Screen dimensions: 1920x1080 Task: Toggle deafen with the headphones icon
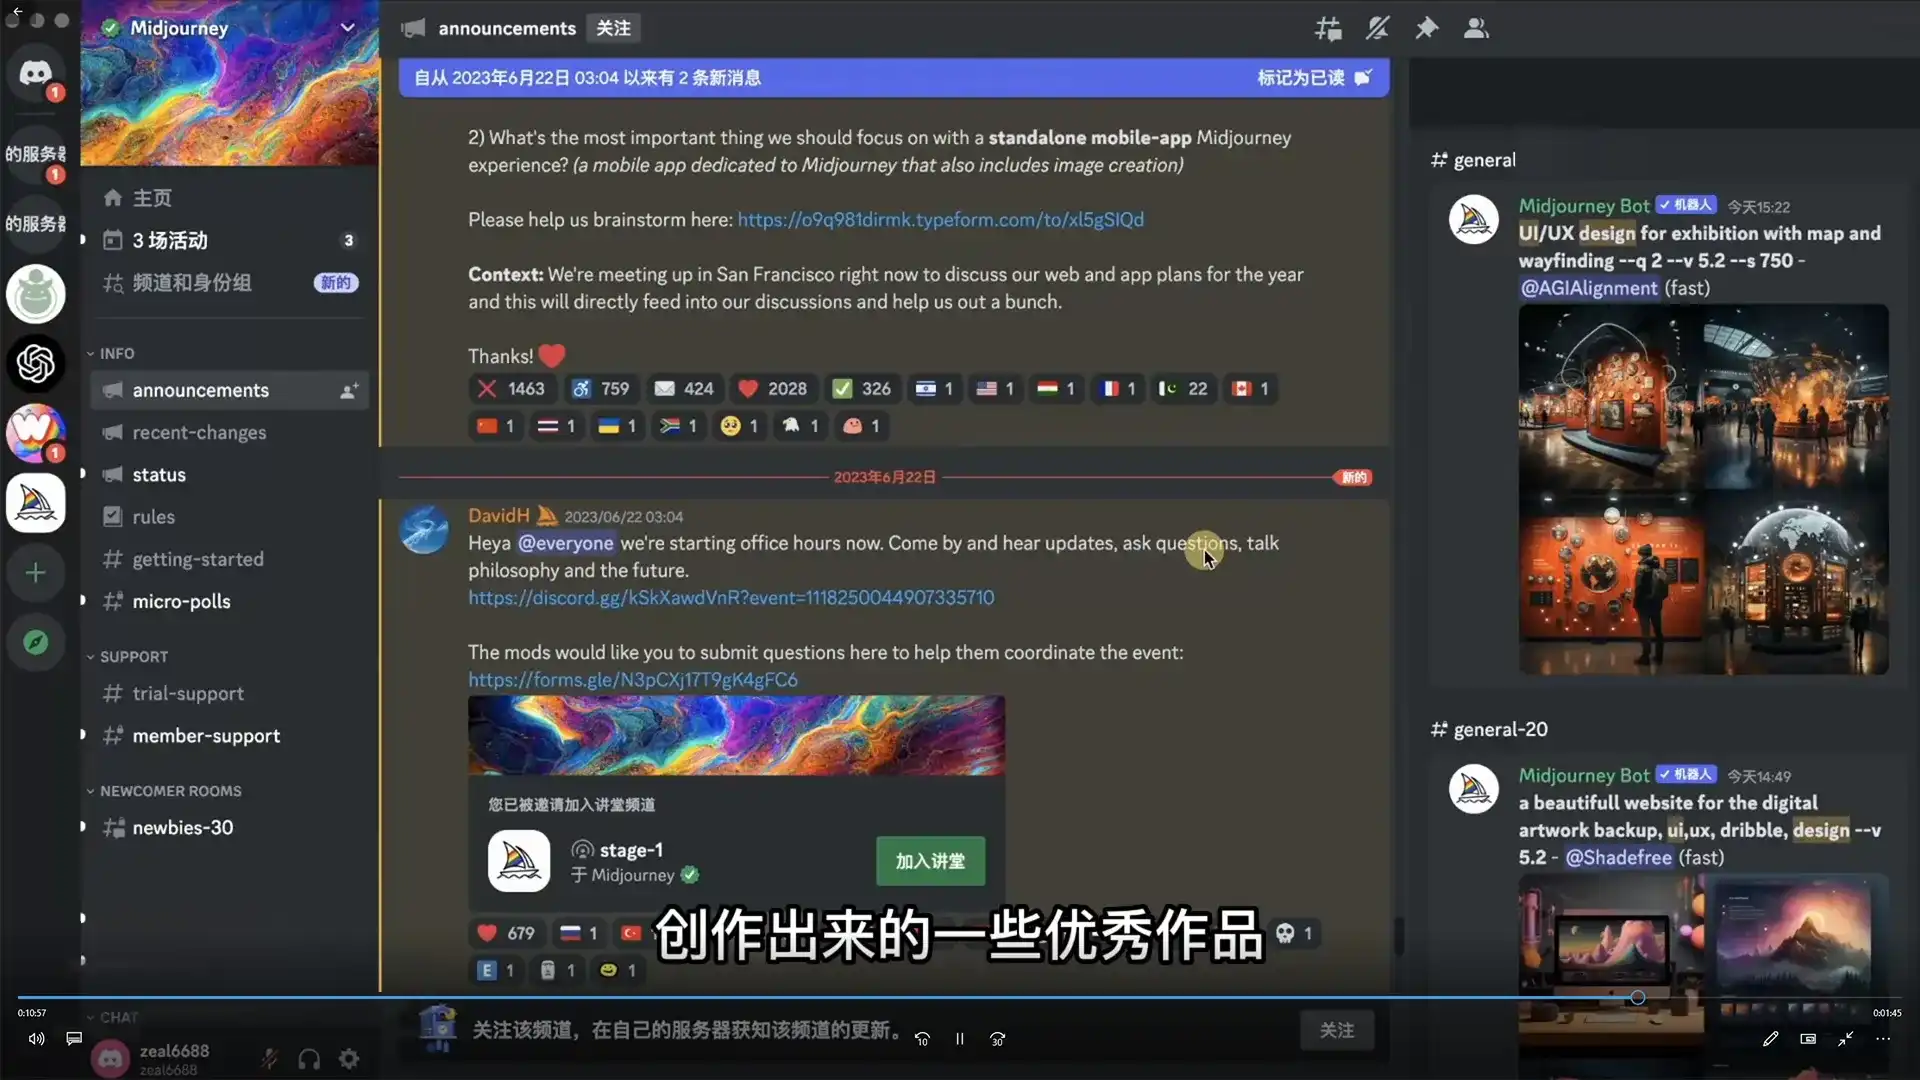tap(308, 1058)
